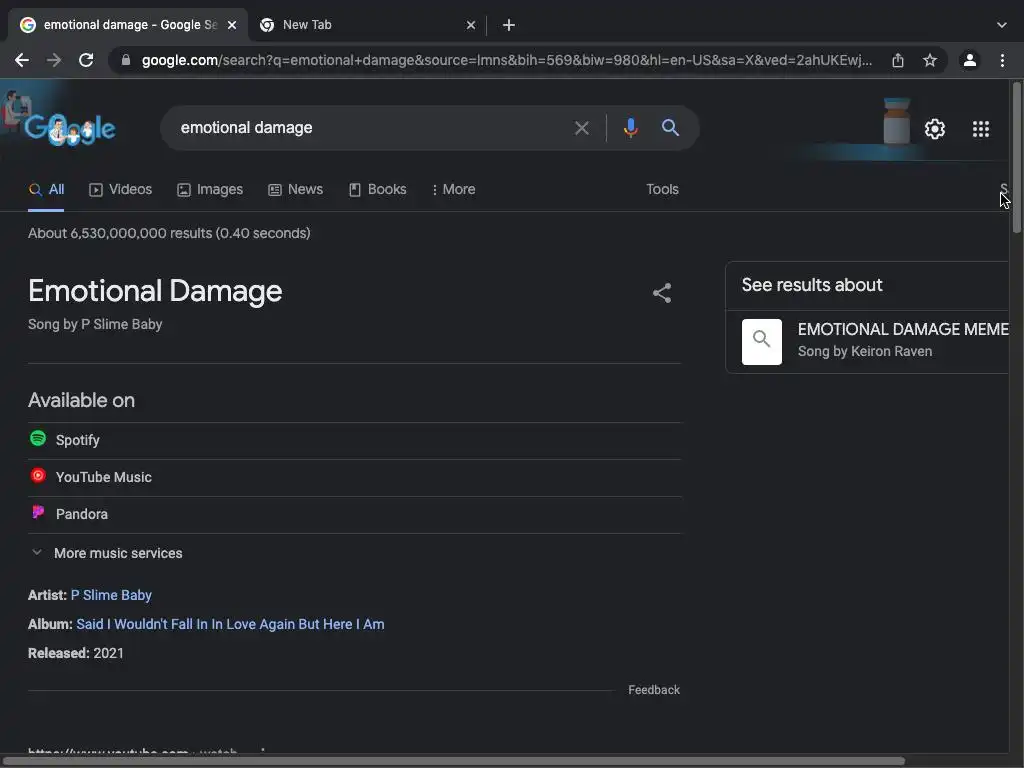Switch to the Books tab

[x=377, y=189]
